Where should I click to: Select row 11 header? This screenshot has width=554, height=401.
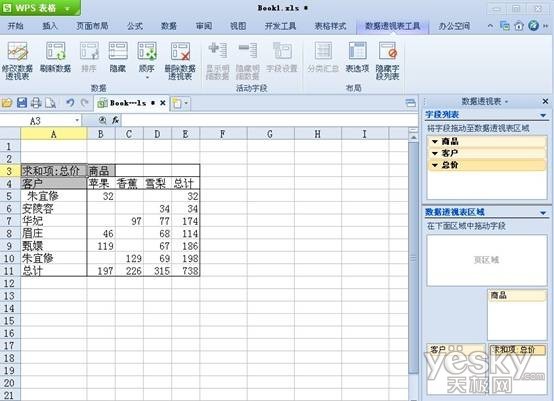click(10, 271)
